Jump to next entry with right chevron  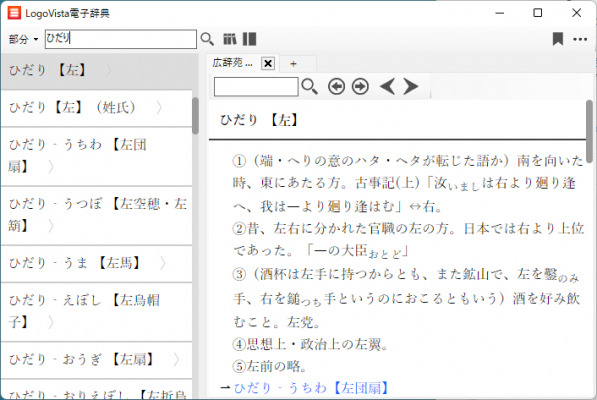(x=411, y=87)
